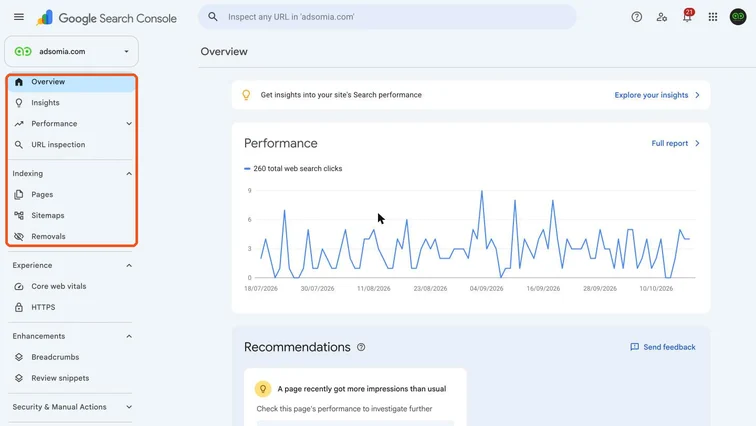Click the Review snippets layers icon
This screenshot has height=426, width=756.
[19, 378]
